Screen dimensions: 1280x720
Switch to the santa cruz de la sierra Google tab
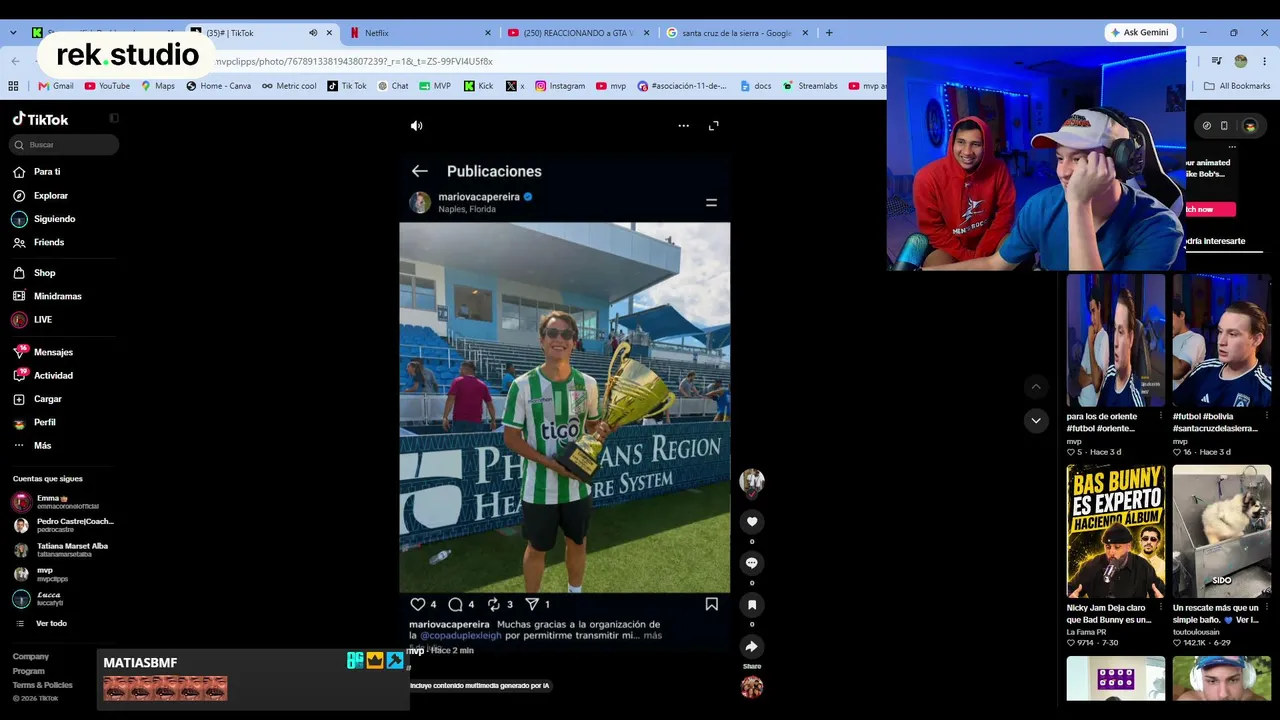737,33
